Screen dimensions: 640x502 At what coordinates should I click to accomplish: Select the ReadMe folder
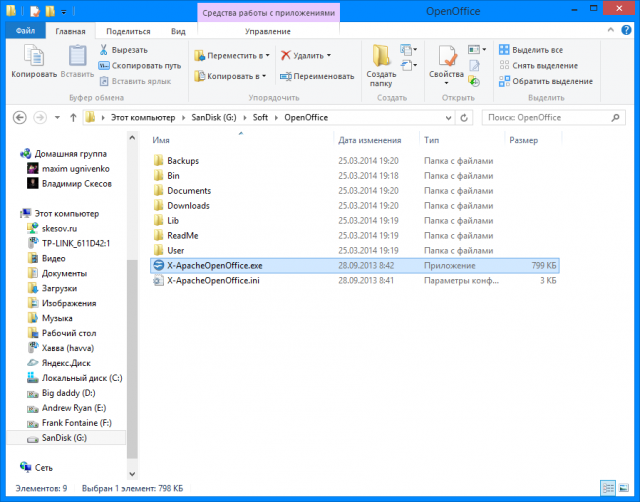tap(355, 235)
